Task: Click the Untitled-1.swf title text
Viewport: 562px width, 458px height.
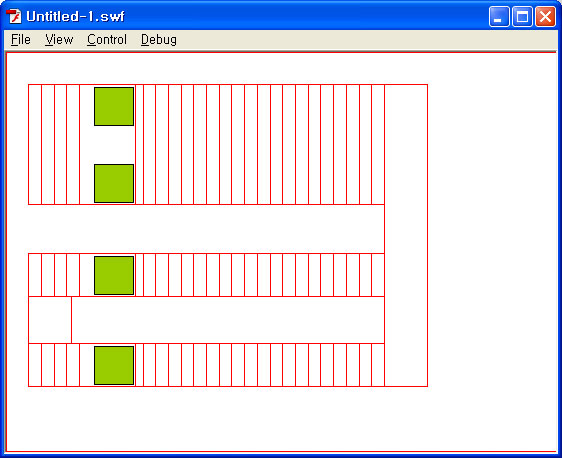Action: [x=75, y=16]
